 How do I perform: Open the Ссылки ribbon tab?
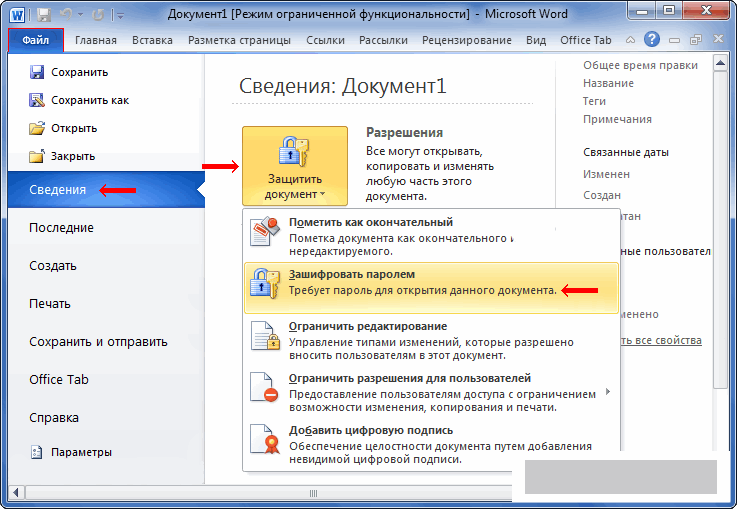click(325, 40)
